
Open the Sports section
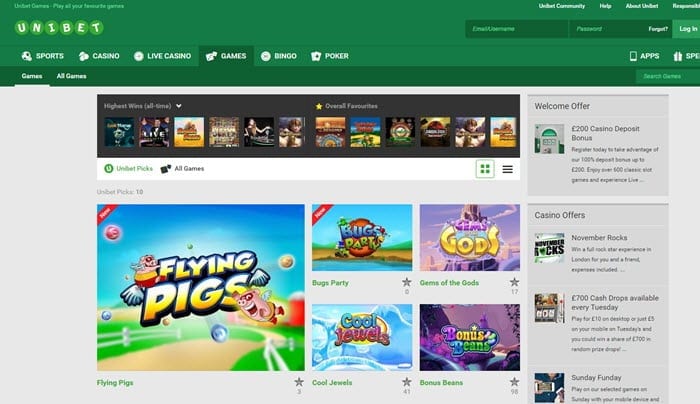(43, 56)
